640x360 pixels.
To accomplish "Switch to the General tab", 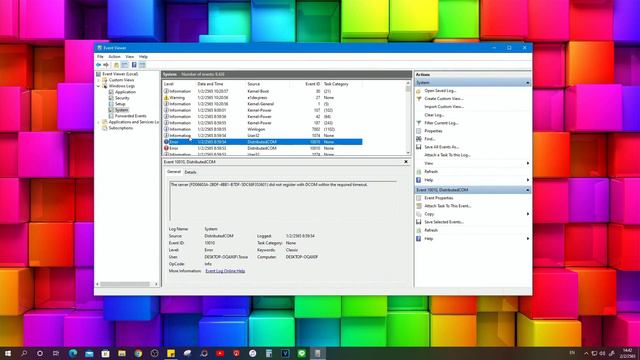I will [x=173, y=172].
